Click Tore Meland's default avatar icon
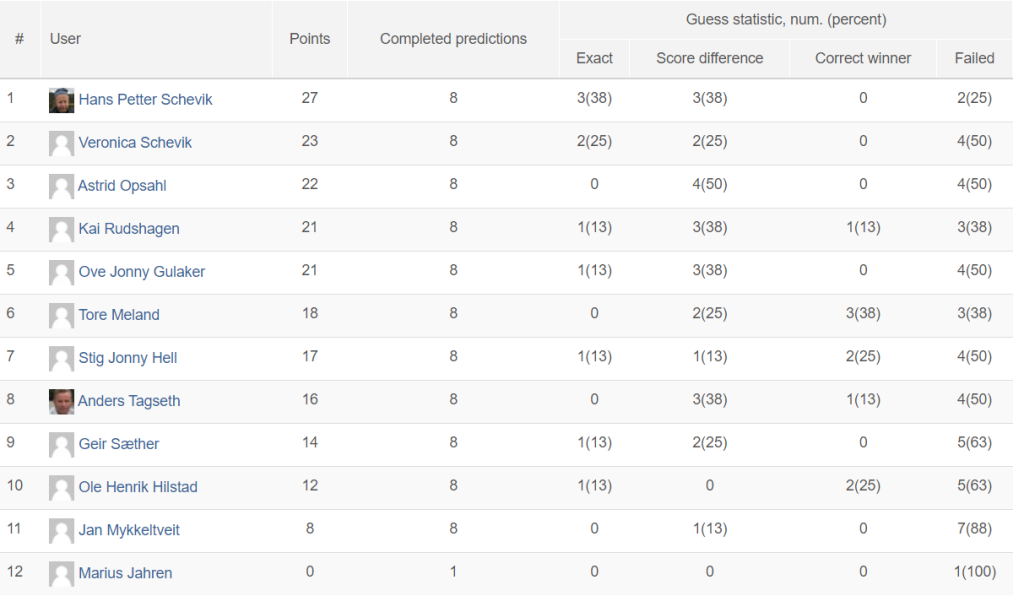The height and width of the screenshot is (596, 1024). pyautogui.click(x=61, y=316)
